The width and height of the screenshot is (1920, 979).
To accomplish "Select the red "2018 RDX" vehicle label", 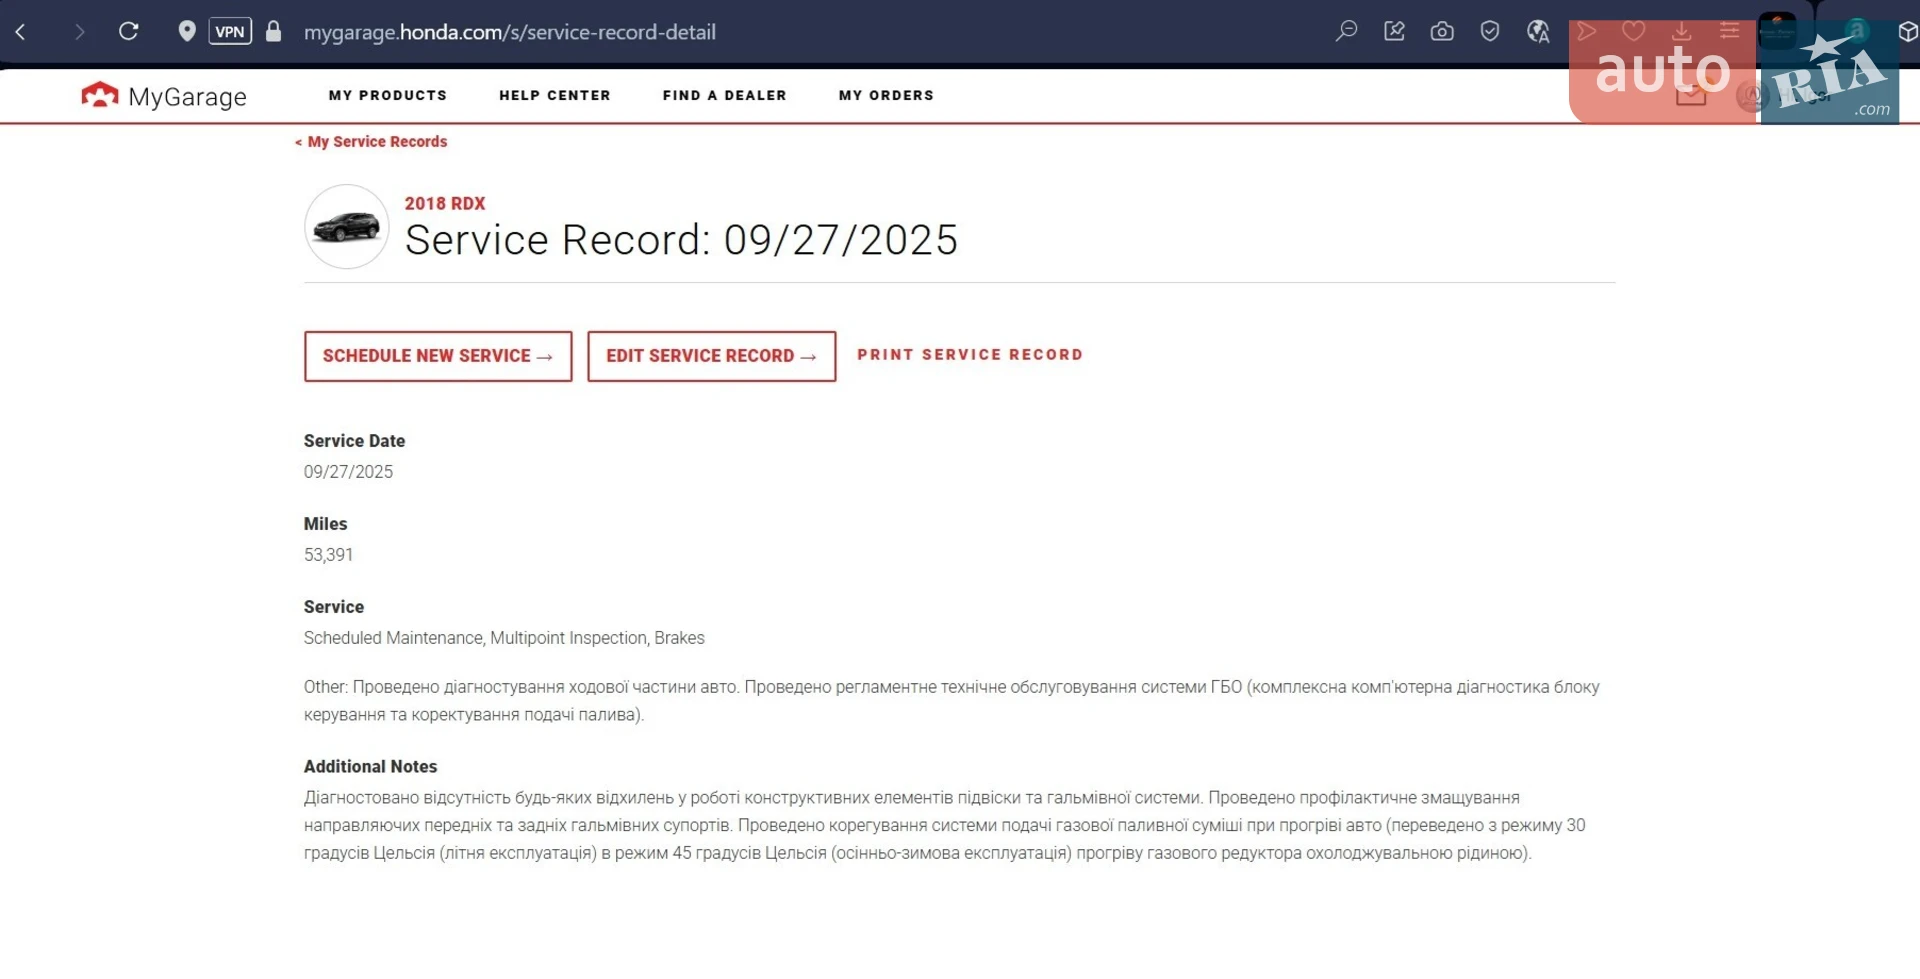I will (x=445, y=204).
